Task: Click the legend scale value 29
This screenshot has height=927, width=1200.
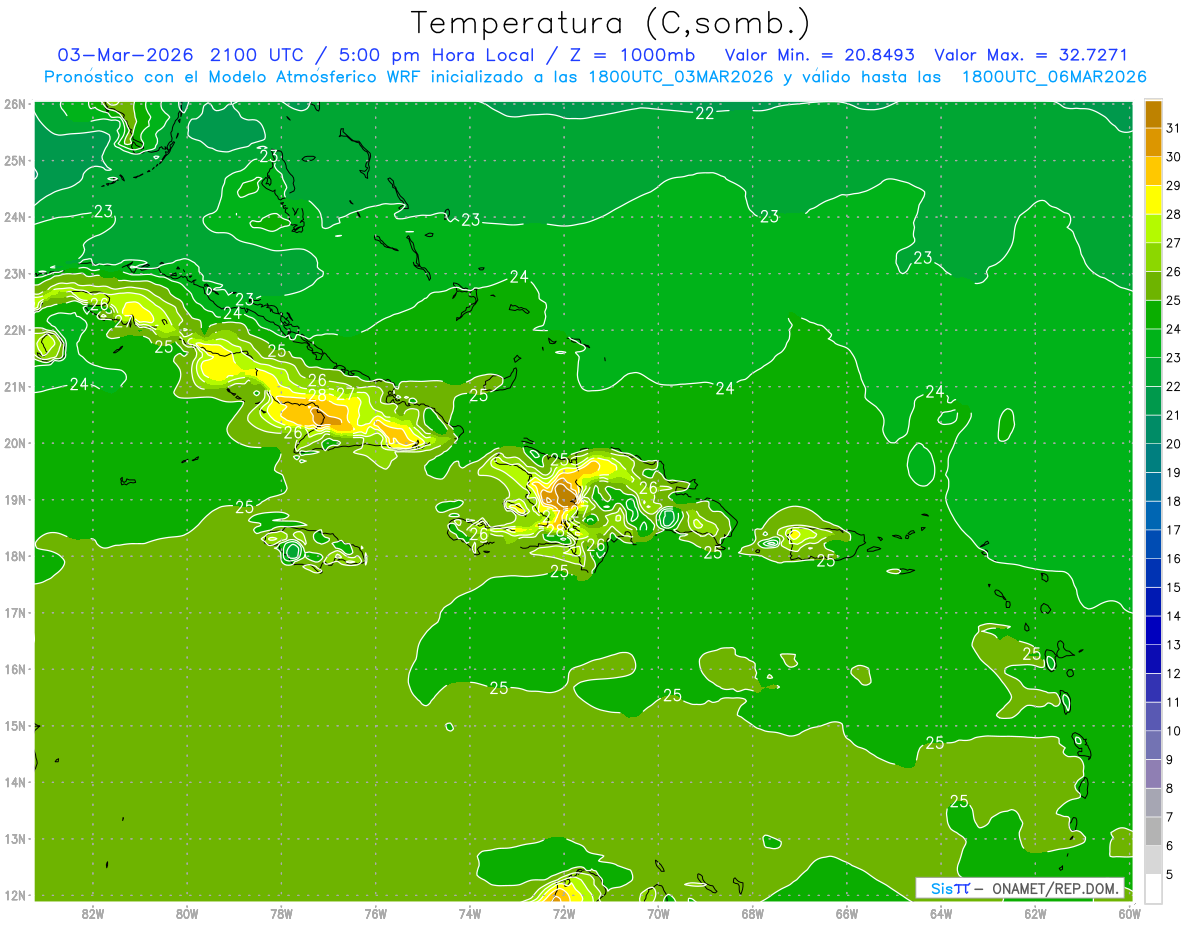Action: click(1173, 185)
